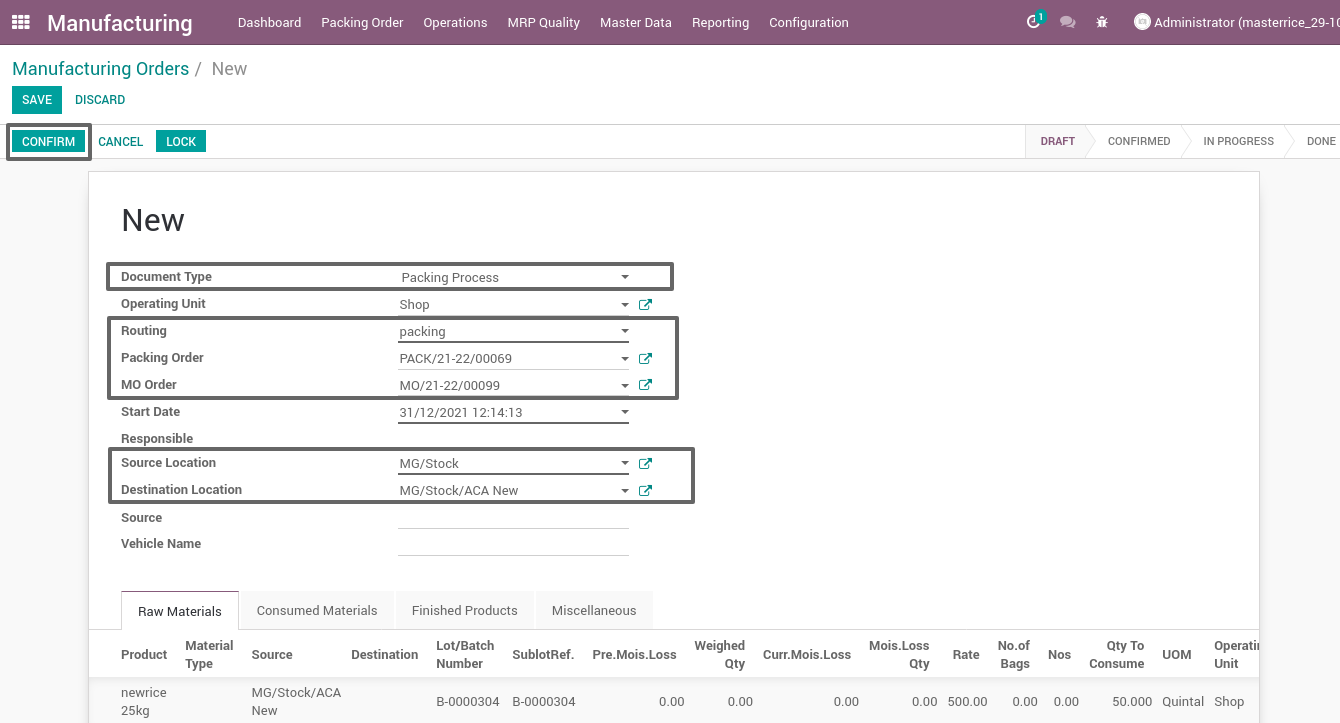Open the Routing dropdown arrow
This screenshot has width=1340, height=723.
624,331
